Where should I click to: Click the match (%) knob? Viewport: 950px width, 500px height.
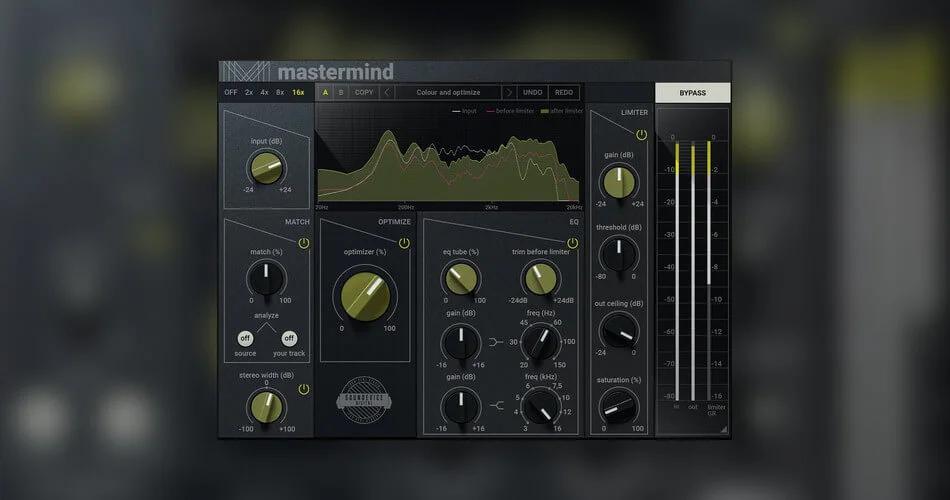coord(266,278)
